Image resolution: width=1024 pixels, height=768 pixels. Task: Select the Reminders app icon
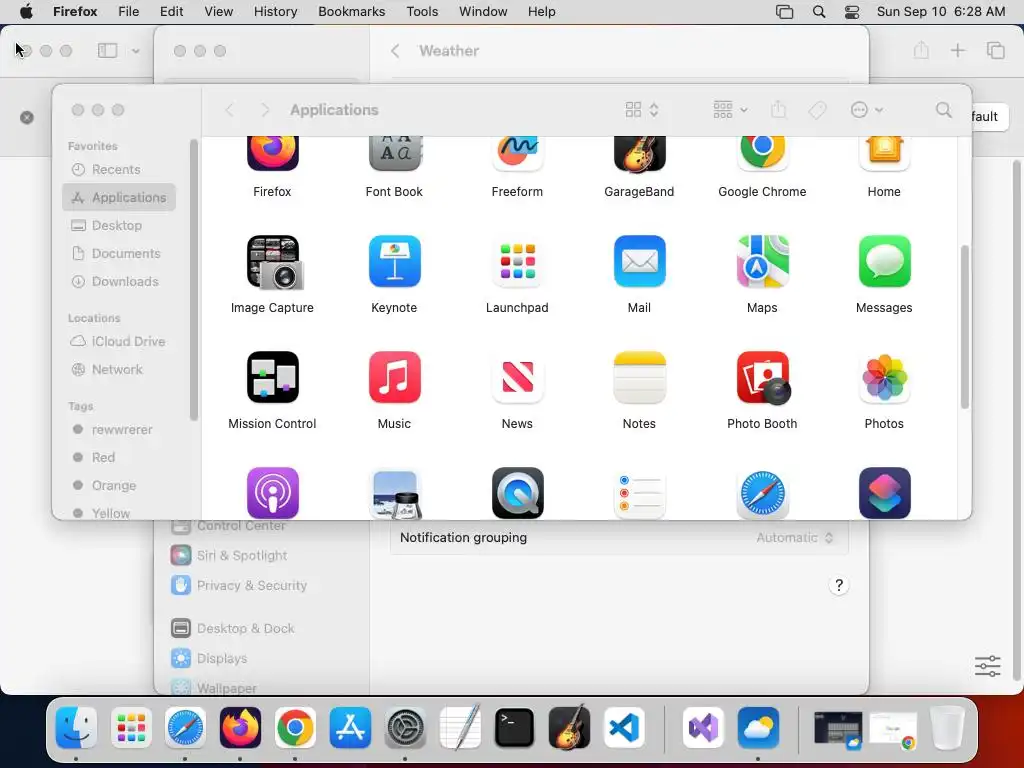coord(639,493)
